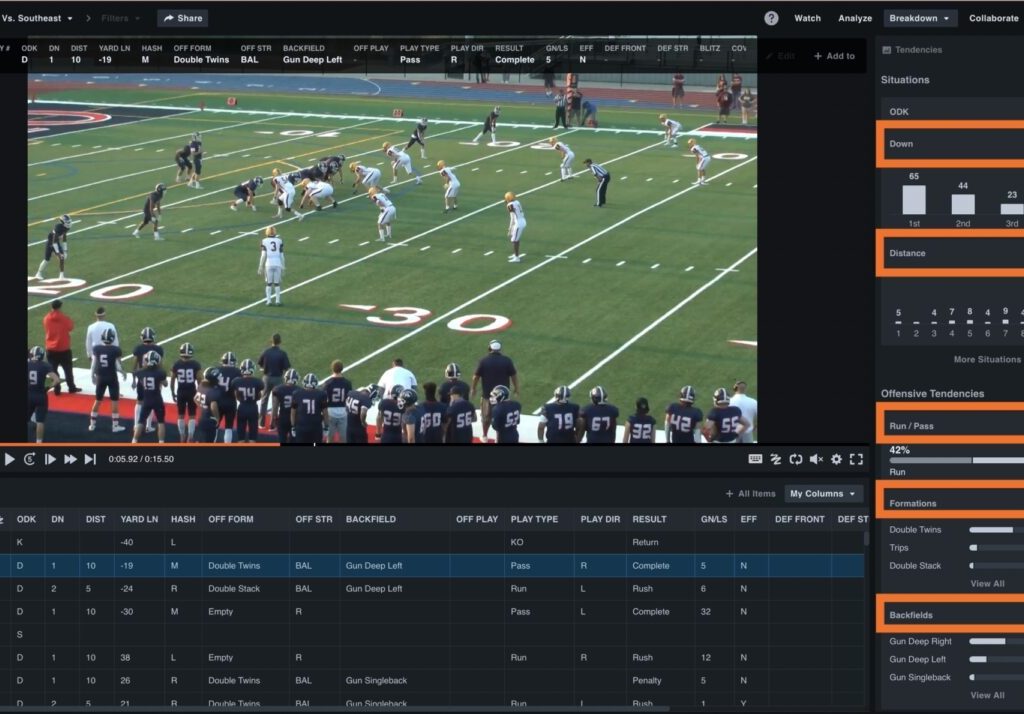Select the Double Stack play row

click(x=234, y=589)
